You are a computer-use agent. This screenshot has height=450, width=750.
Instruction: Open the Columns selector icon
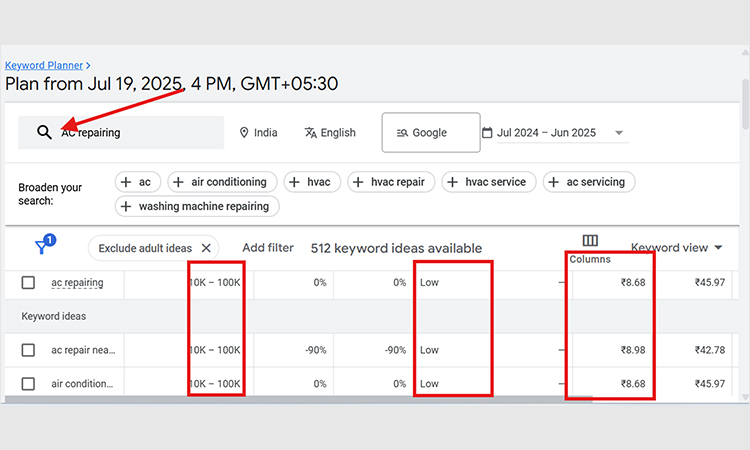[x=590, y=240]
